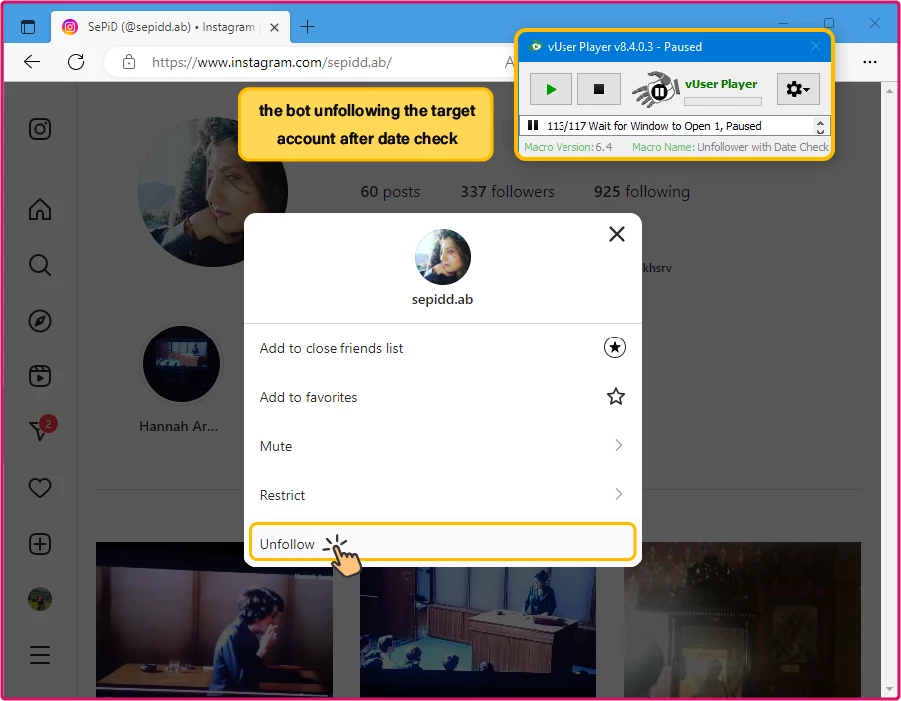Select Unfollow in the dialog
901x701 pixels.
[442, 542]
